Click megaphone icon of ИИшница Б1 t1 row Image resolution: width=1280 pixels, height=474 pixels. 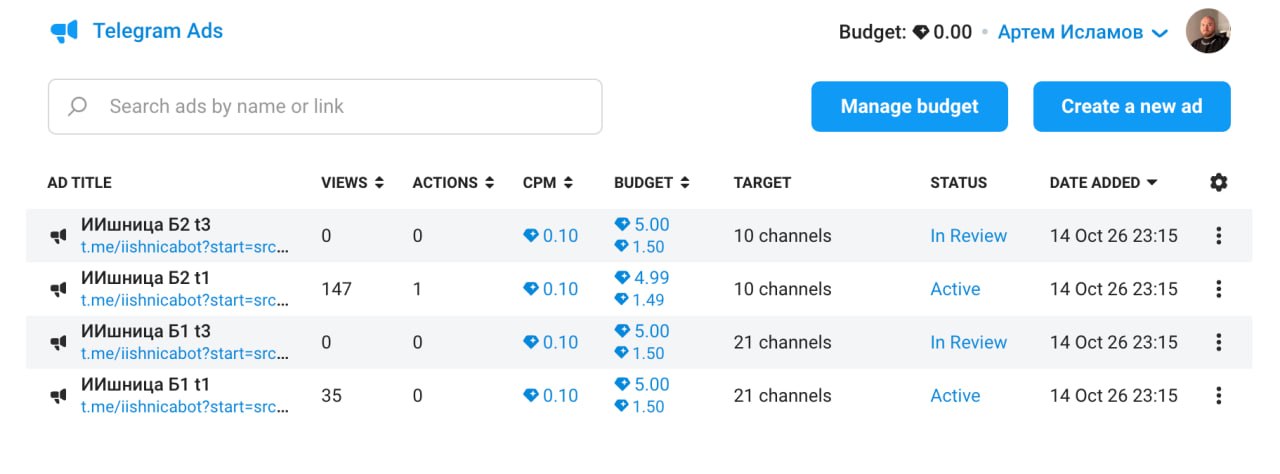pos(58,395)
